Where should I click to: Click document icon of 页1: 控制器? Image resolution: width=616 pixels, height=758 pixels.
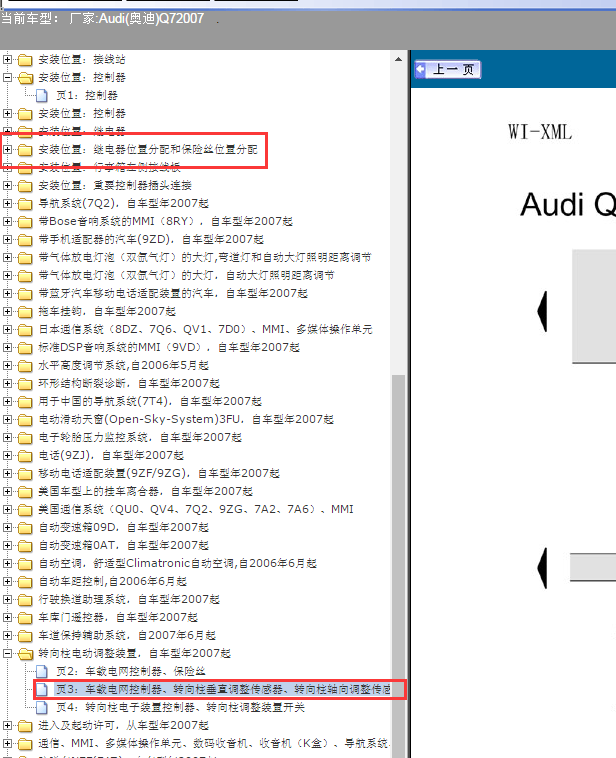click(42, 96)
